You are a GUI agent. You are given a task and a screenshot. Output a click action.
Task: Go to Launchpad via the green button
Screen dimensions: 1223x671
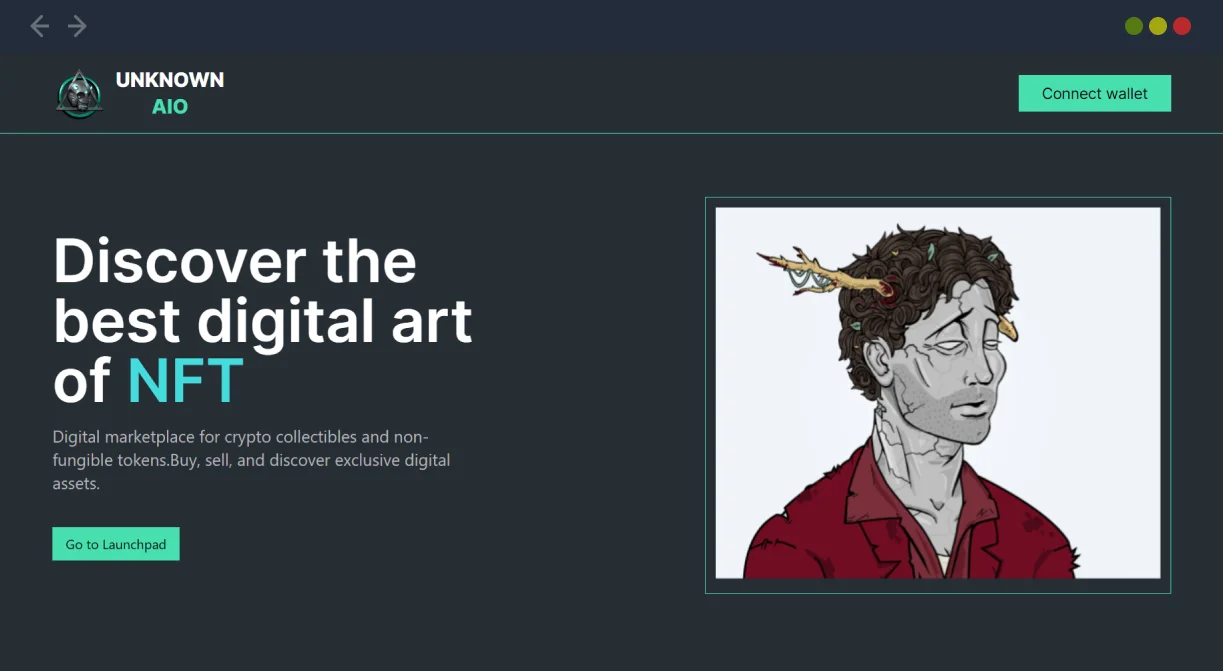point(116,544)
